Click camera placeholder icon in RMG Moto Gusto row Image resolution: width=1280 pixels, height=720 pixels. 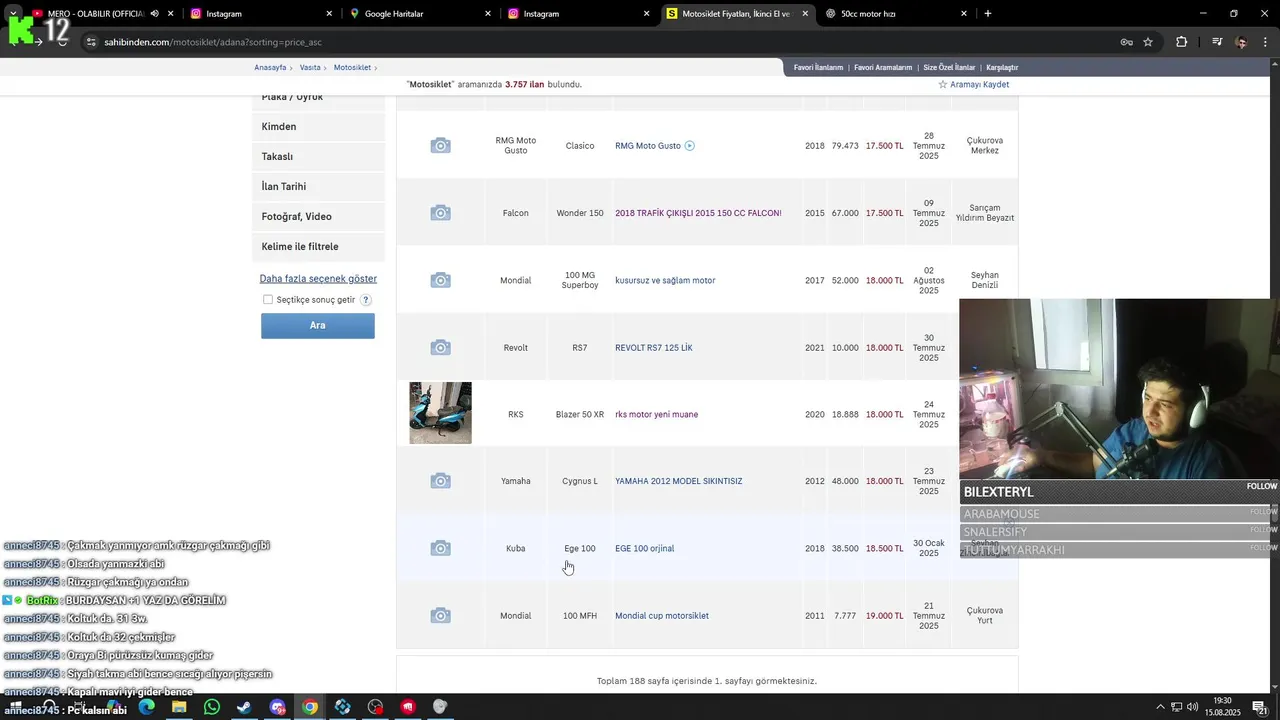[x=440, y=146]
